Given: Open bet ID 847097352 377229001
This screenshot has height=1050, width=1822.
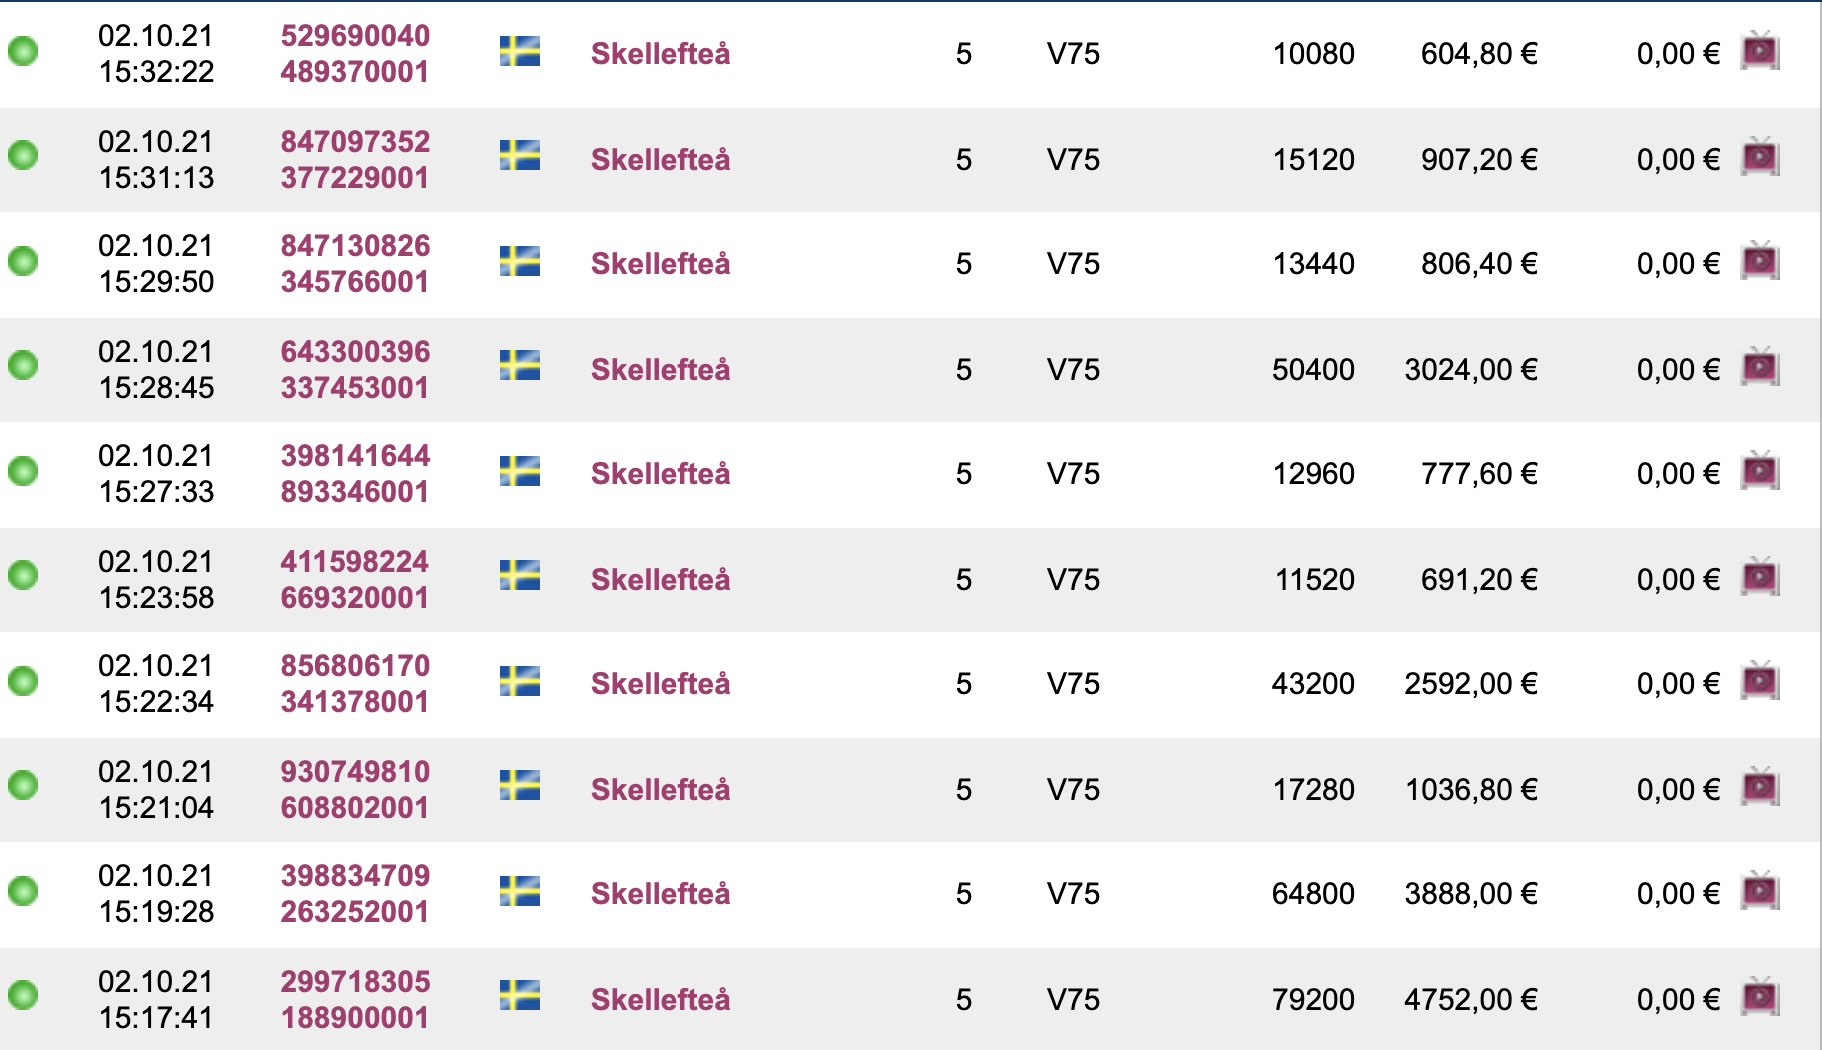Looking at the screenshot, I should click(x=355, y=160).
